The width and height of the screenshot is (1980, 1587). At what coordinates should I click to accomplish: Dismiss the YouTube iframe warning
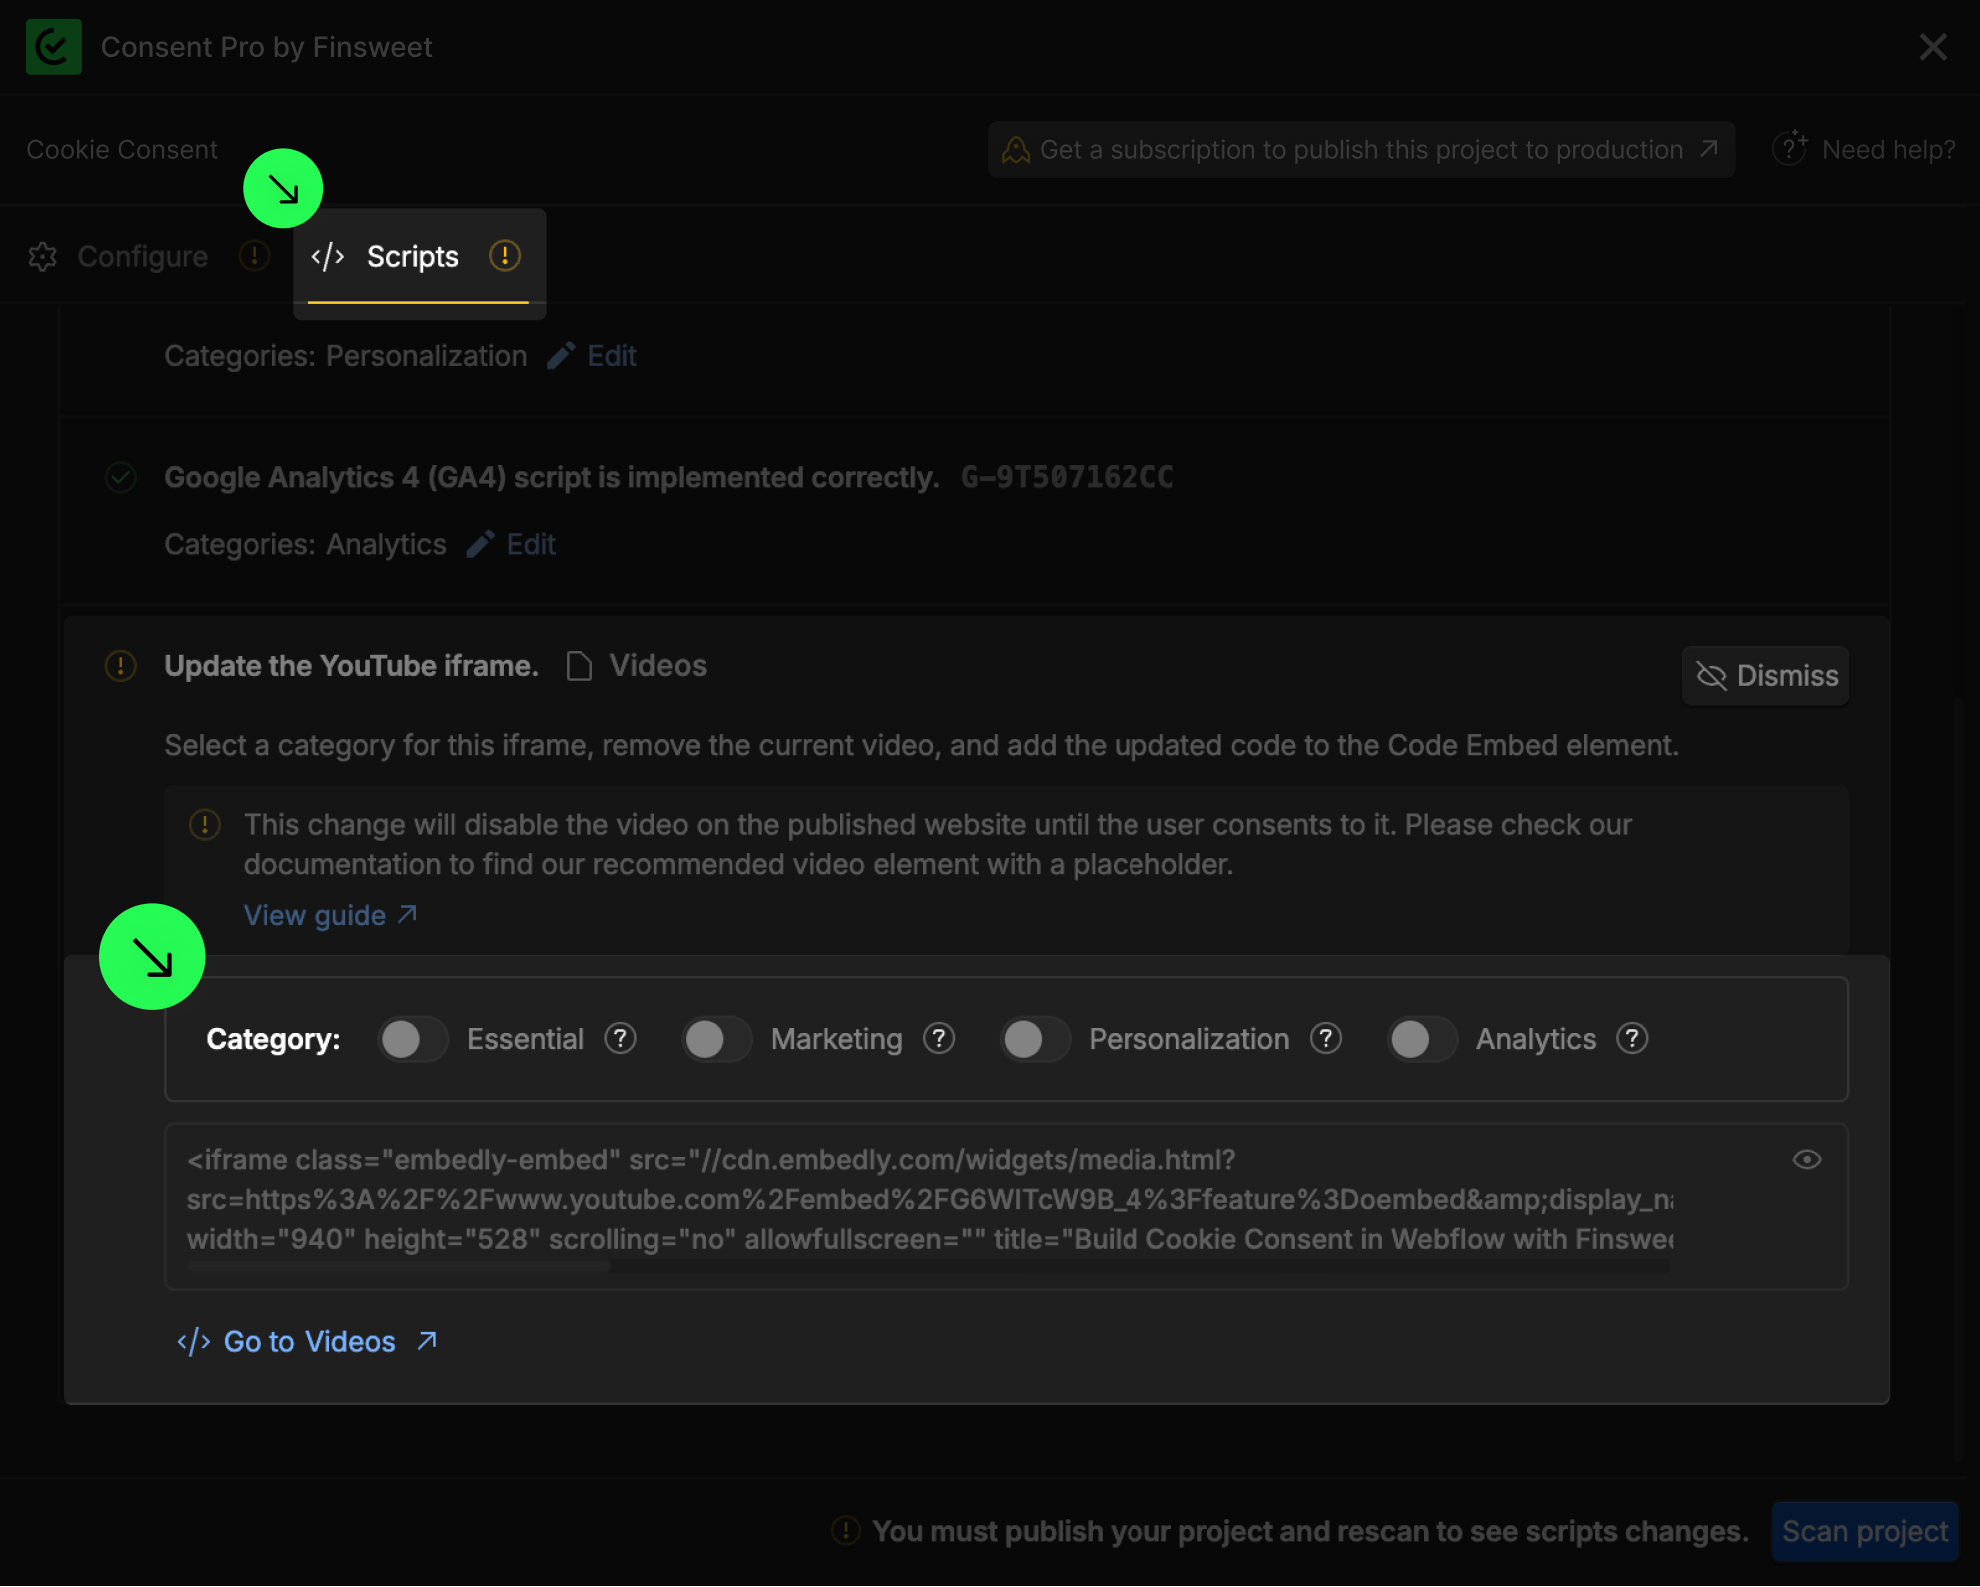(x=1765, y=676)
